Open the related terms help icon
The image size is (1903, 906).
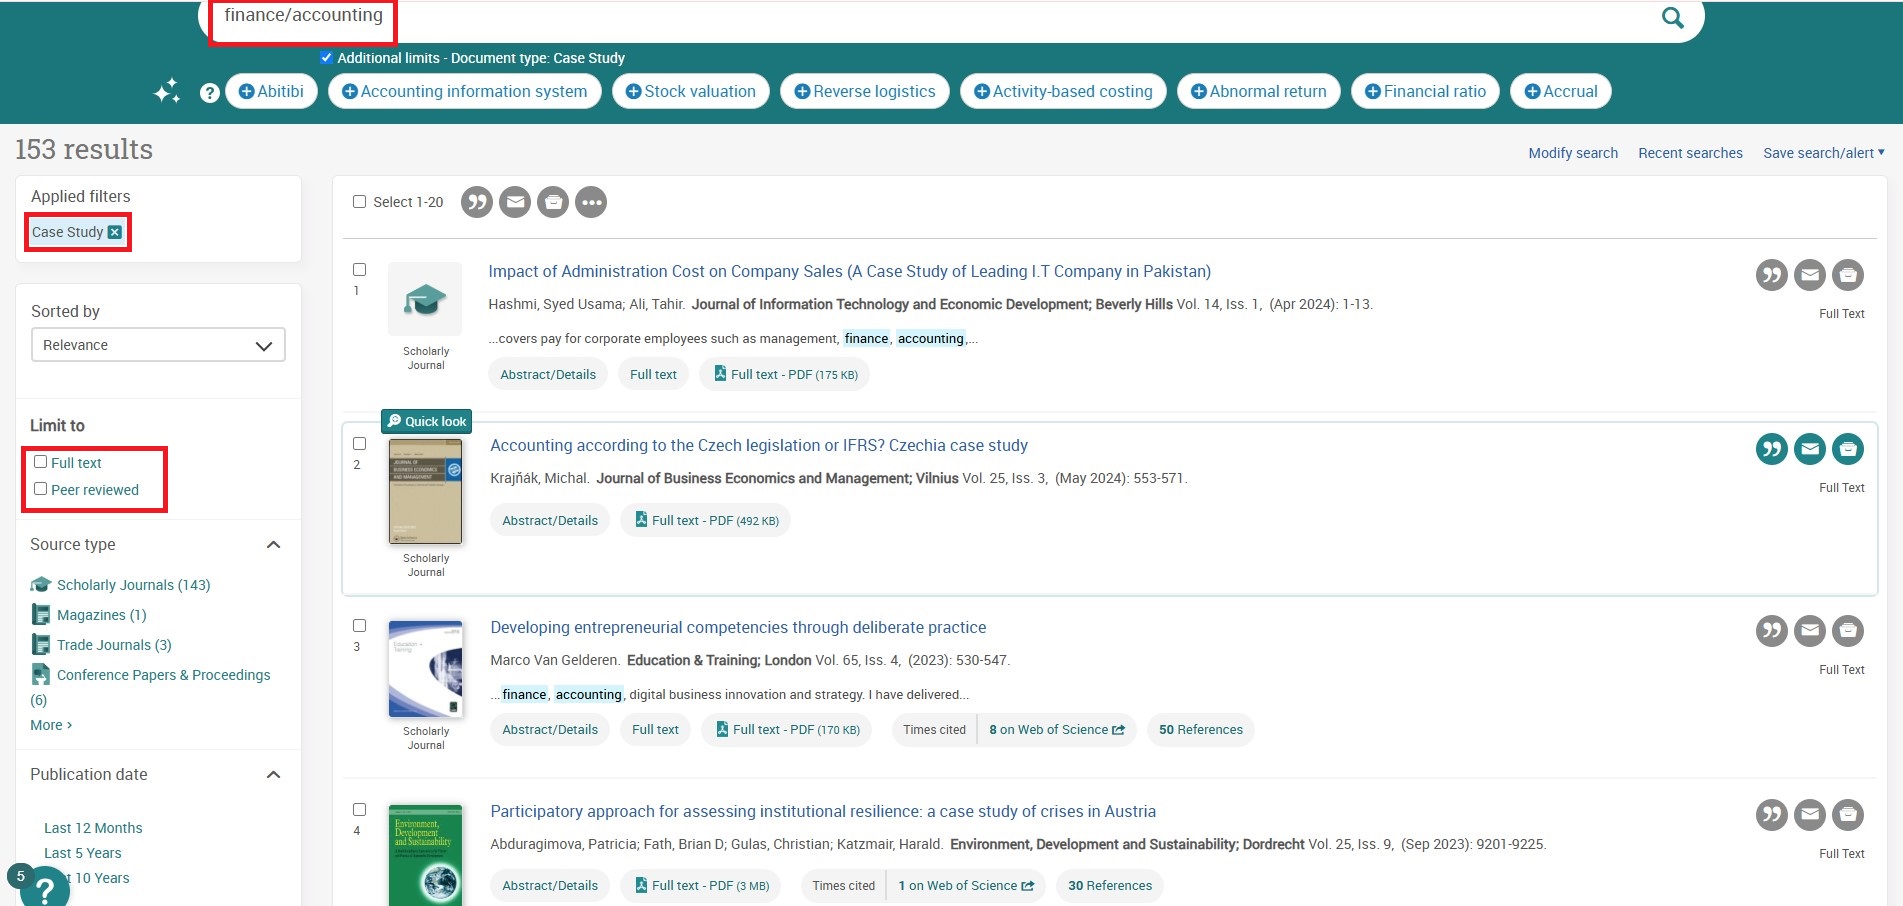coord(209,93)
